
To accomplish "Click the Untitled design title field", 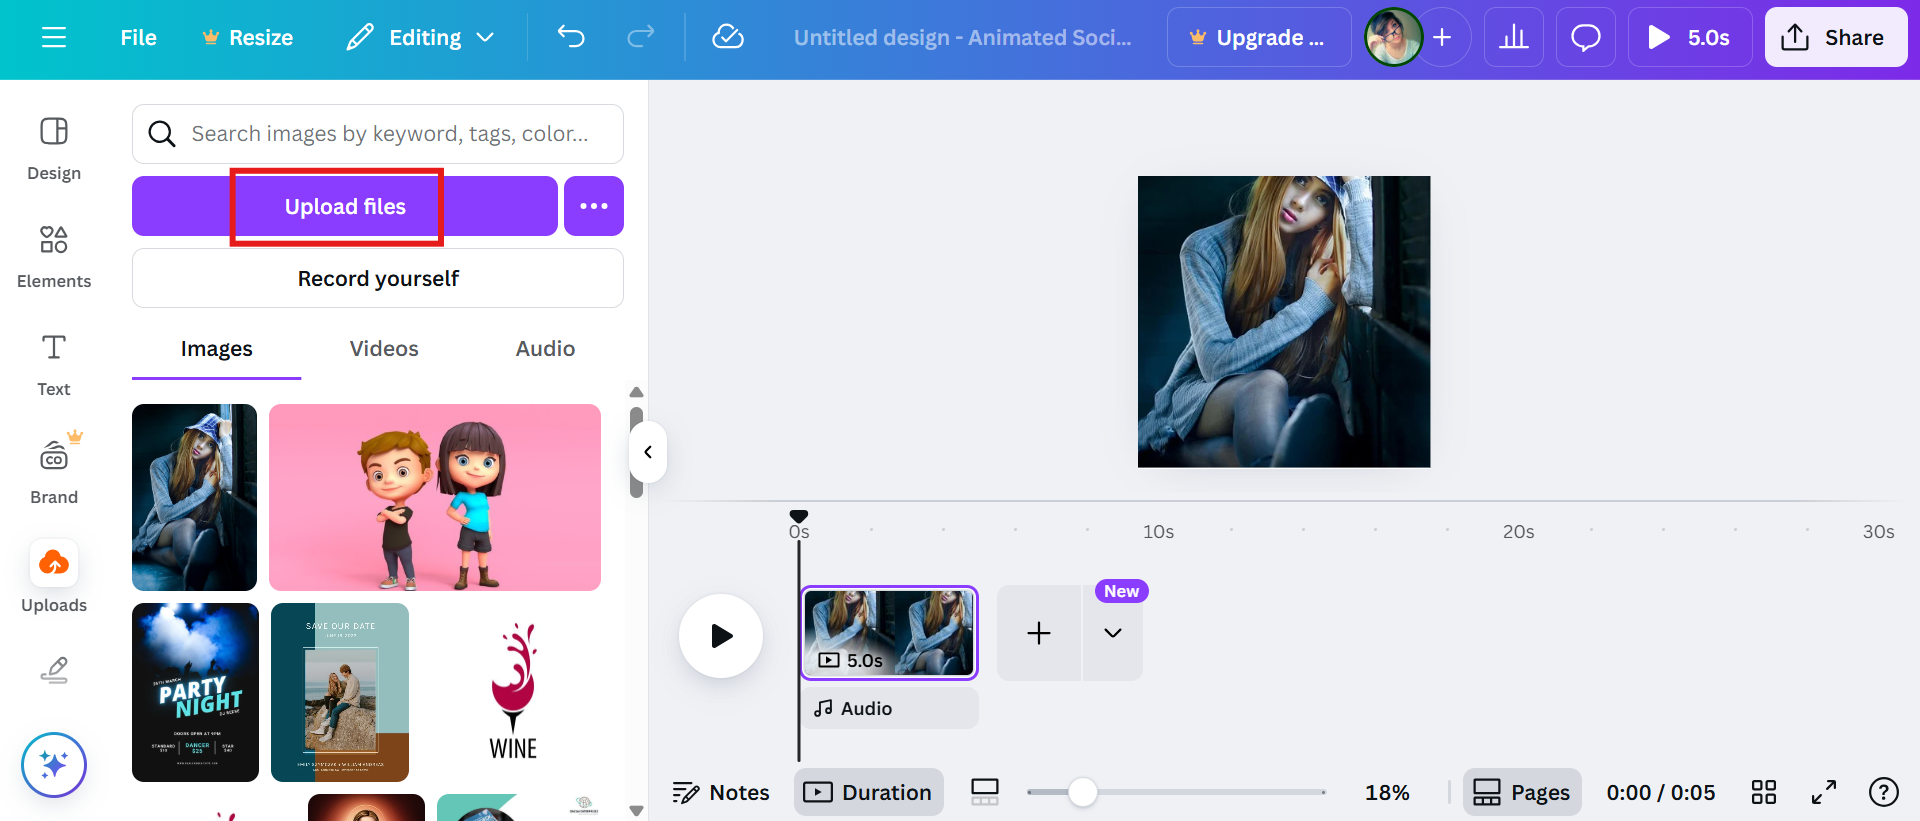I will tap(962, 38).
